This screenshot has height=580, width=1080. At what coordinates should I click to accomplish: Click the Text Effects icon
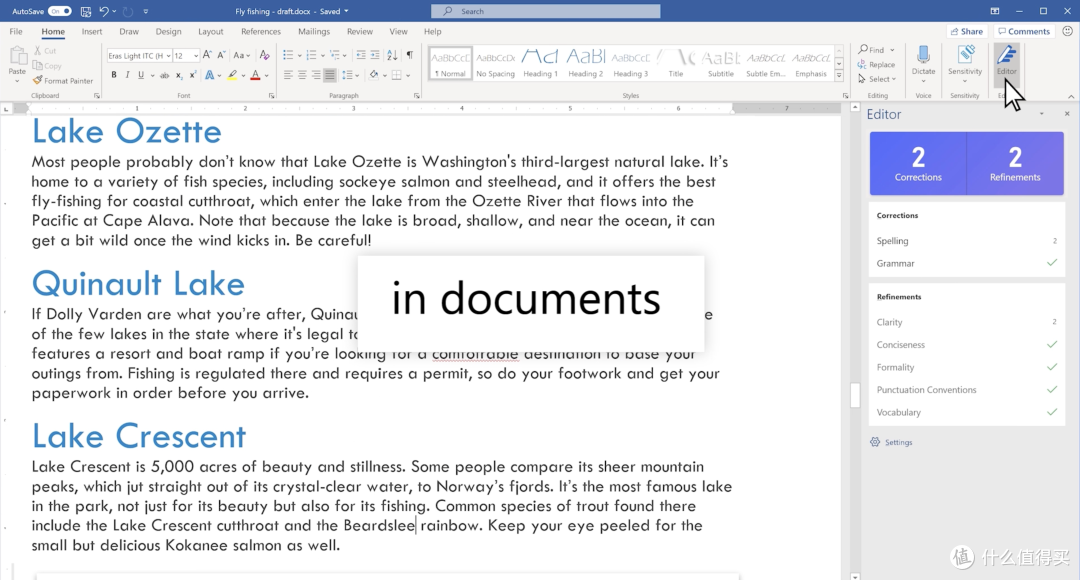coord(209,75)
